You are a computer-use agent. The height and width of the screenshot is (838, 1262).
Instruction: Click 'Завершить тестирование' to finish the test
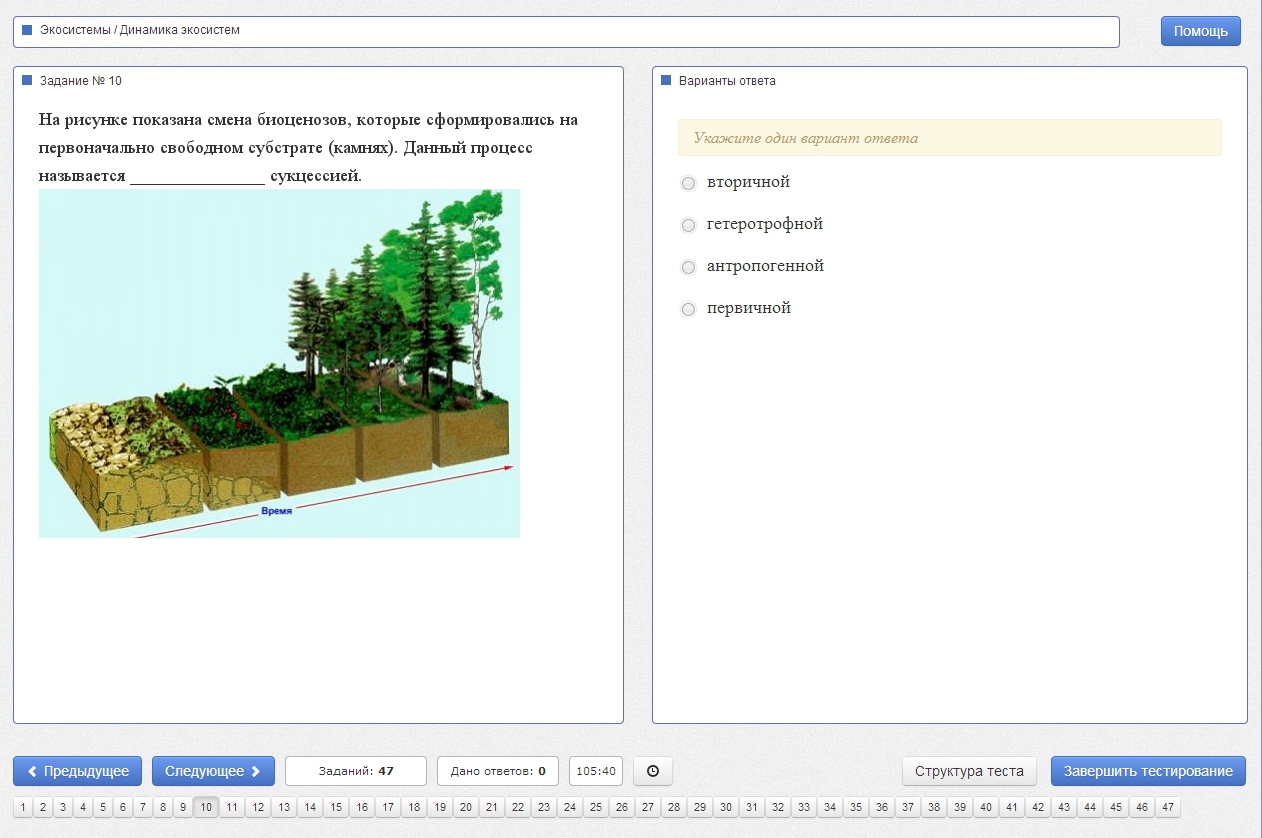pos(1148,771)
